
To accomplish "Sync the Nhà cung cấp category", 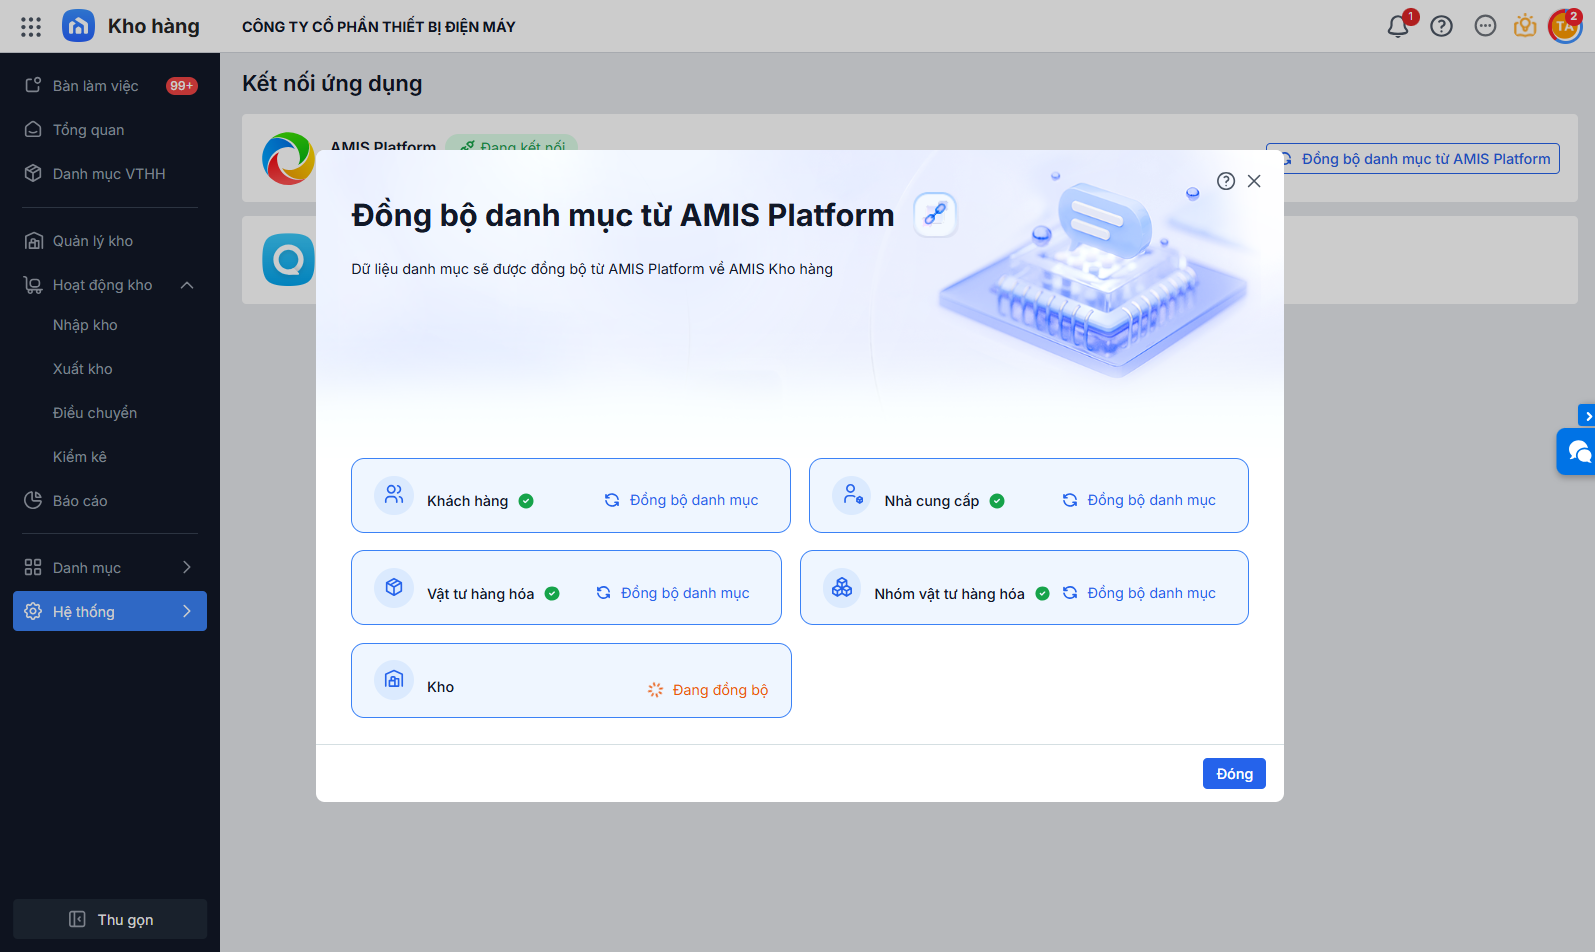I will point(1139,500).
